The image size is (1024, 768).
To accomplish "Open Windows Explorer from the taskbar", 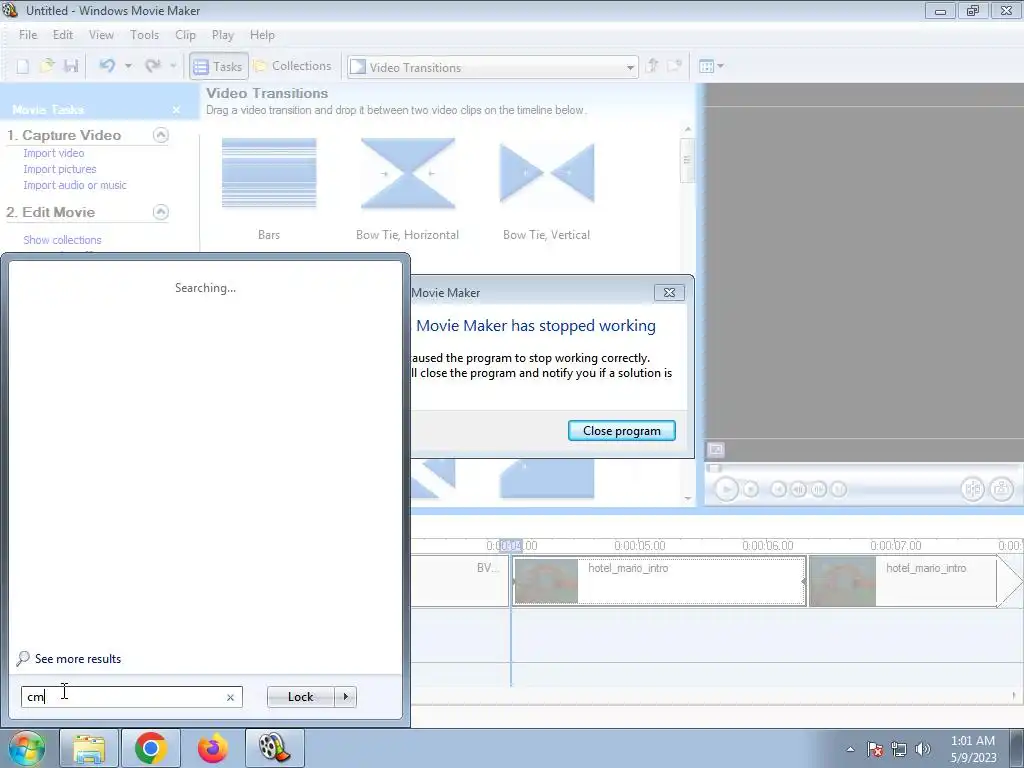I will coord(89,748).
